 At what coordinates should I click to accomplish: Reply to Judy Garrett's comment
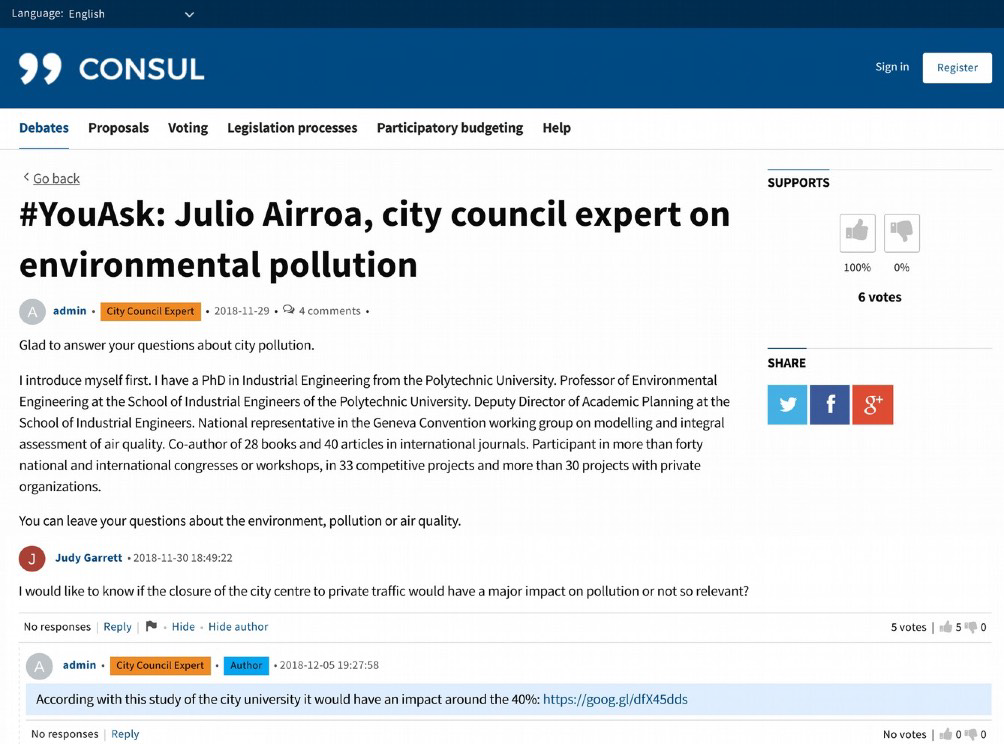click(x=117, y=627)
